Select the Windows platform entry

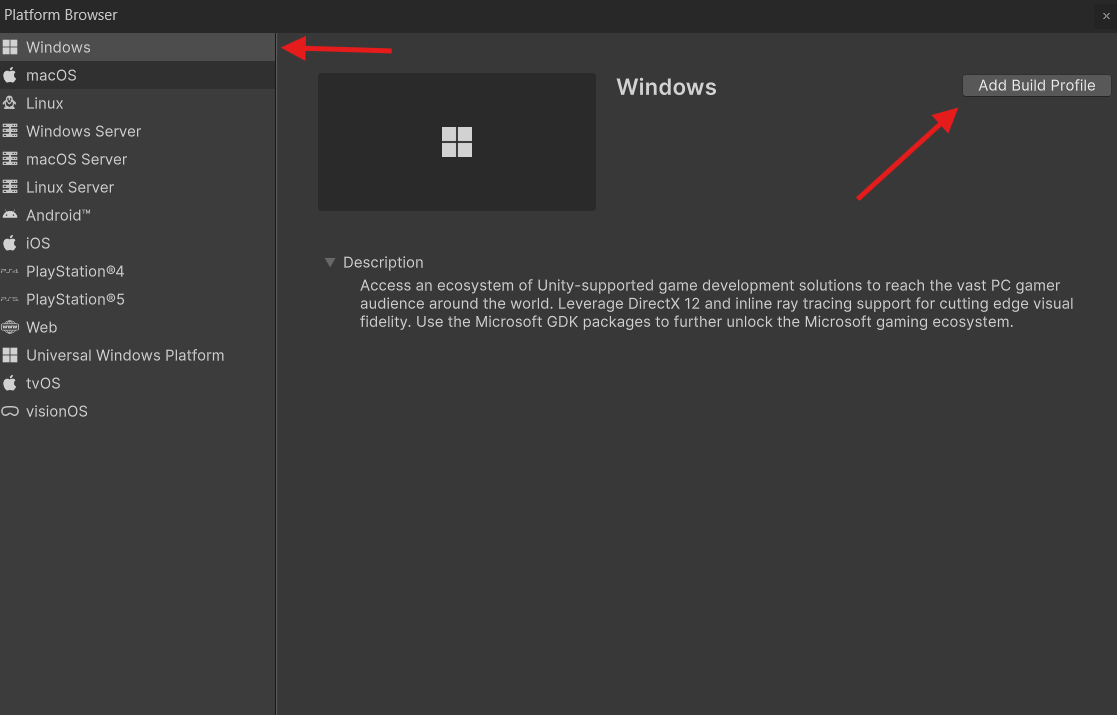137,47
